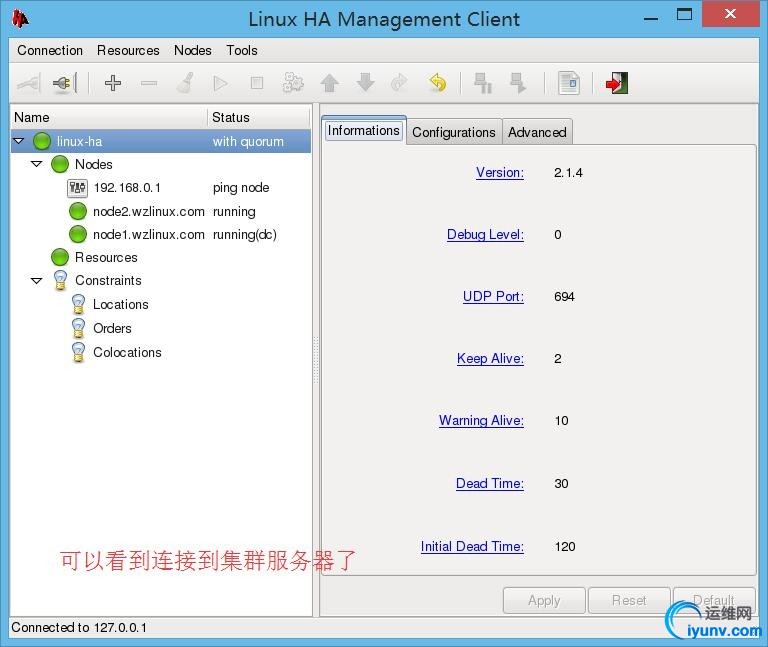Click the version value '2.1.4'

pos(568,173)
